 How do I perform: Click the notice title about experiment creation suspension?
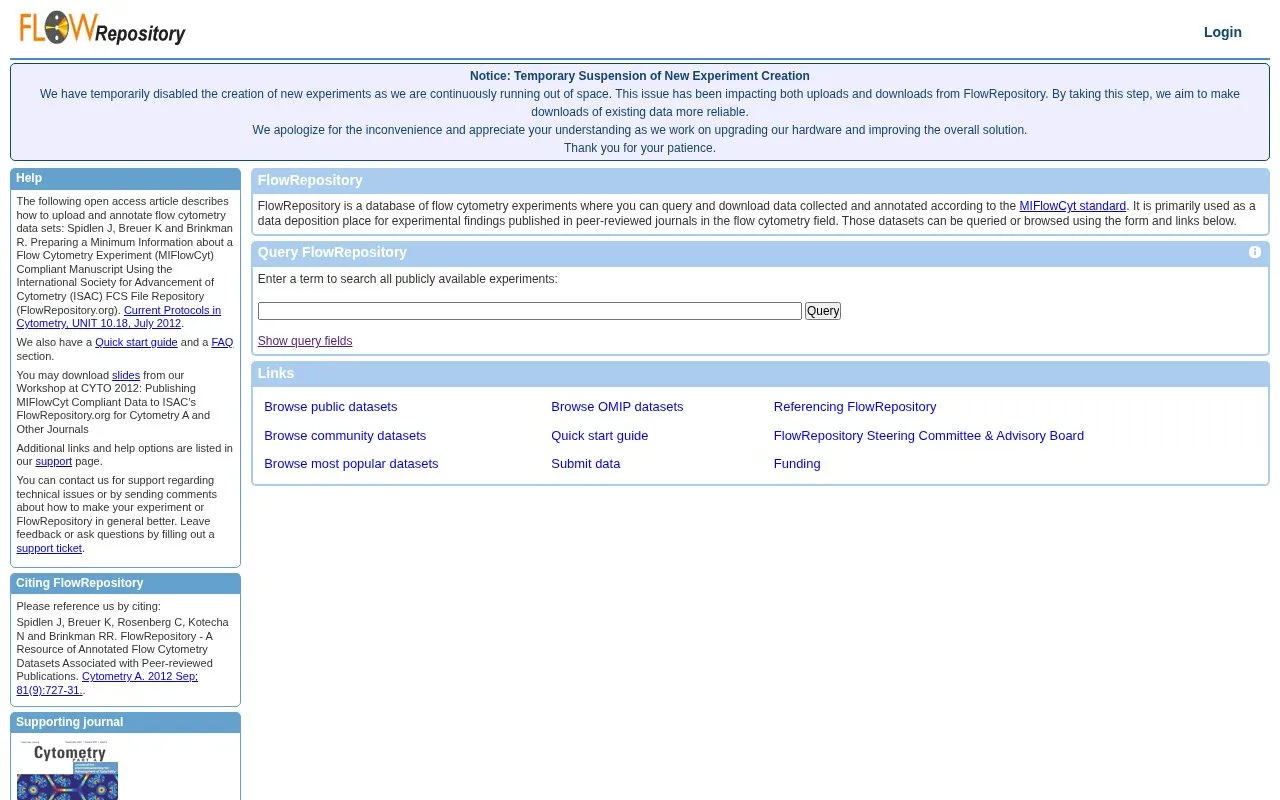(640, 76)
